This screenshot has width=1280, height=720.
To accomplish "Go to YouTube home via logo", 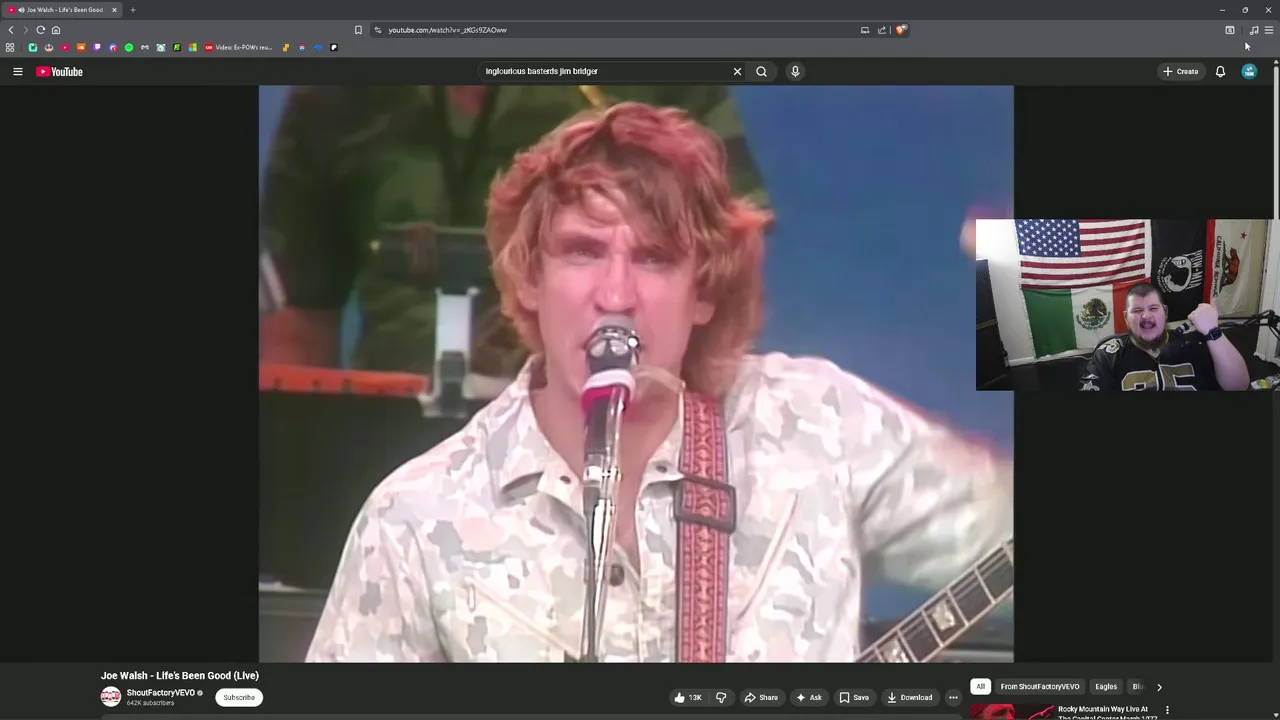I will 60,71.
